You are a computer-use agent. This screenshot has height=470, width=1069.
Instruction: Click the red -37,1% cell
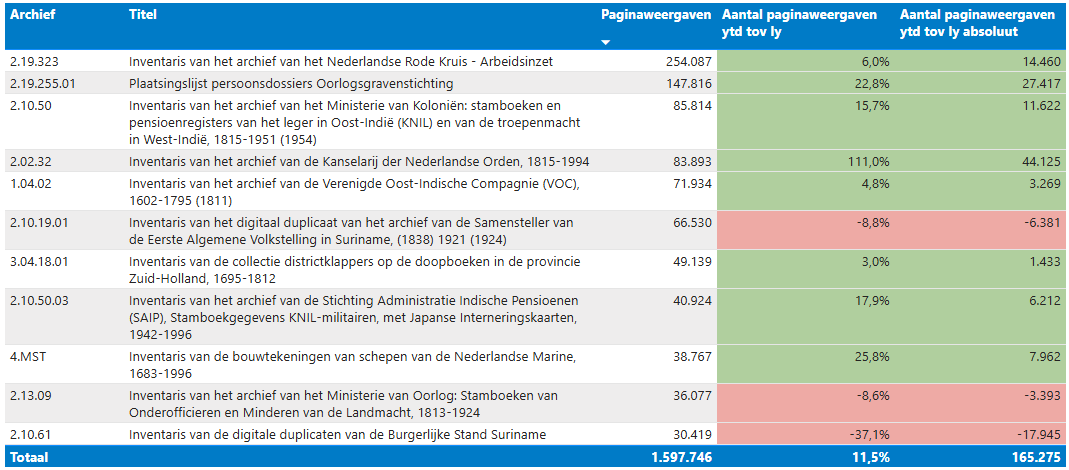pos(866,434)
